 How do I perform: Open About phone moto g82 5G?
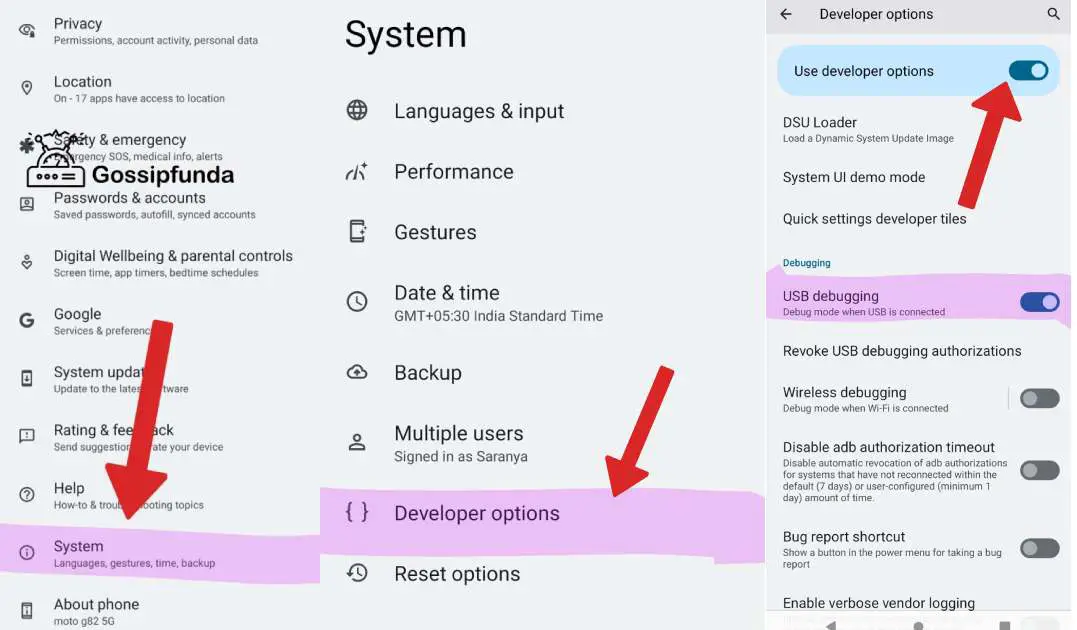(160, 610)
